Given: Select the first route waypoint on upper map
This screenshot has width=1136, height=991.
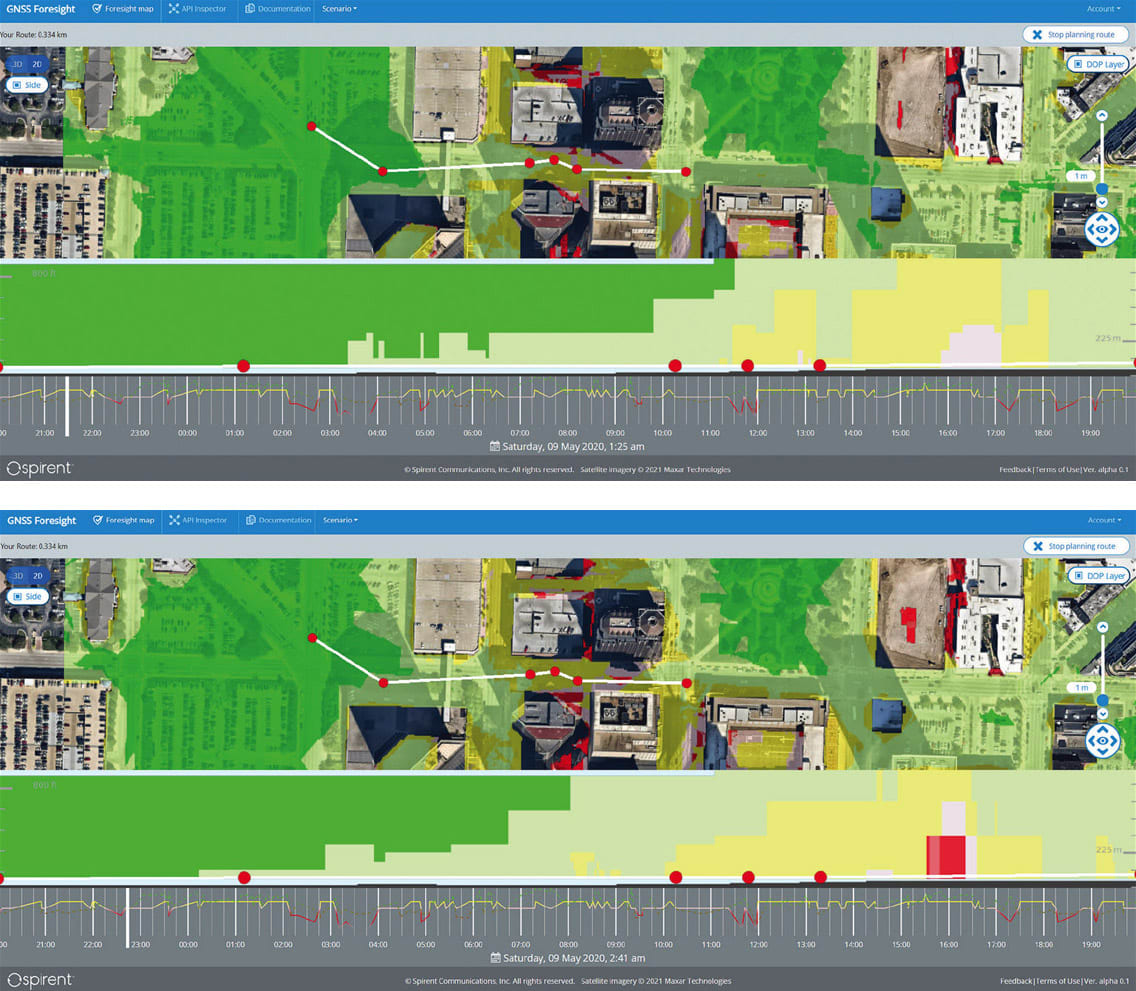Looking at the screenshot, I should coord(312,127).
